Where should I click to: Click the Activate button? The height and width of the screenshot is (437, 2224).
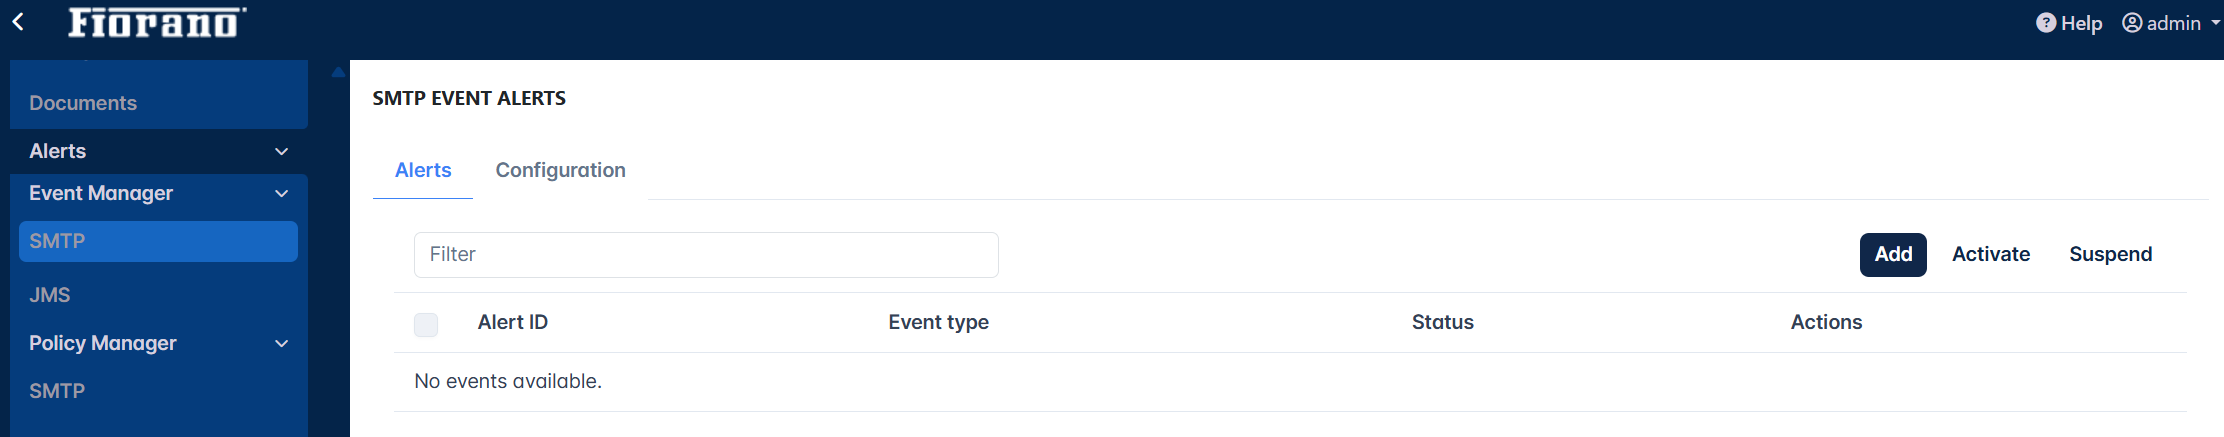(1991, 254)
